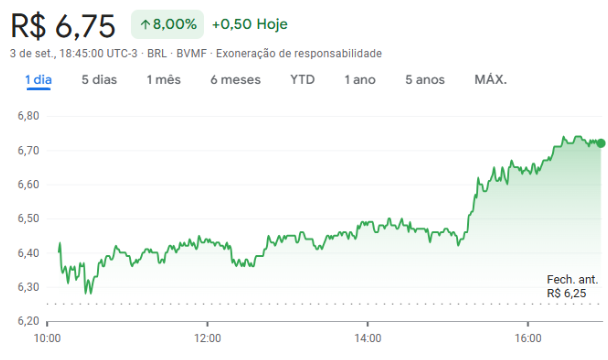Click the 16:00 time axis label

pos(528,338)
